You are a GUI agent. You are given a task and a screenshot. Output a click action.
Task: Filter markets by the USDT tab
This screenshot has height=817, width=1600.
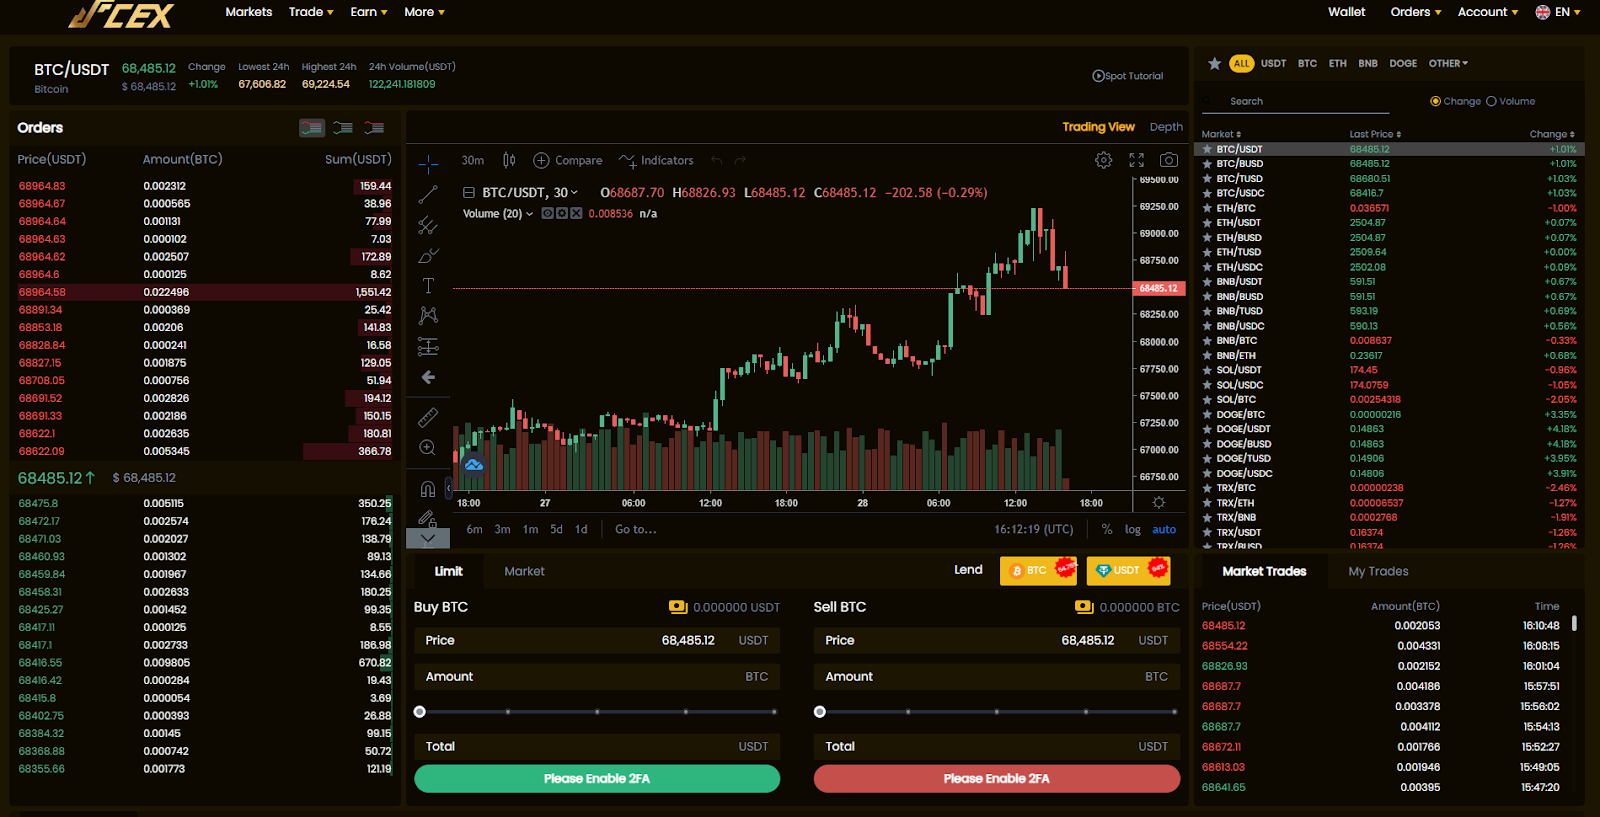tap(1273, 63)
